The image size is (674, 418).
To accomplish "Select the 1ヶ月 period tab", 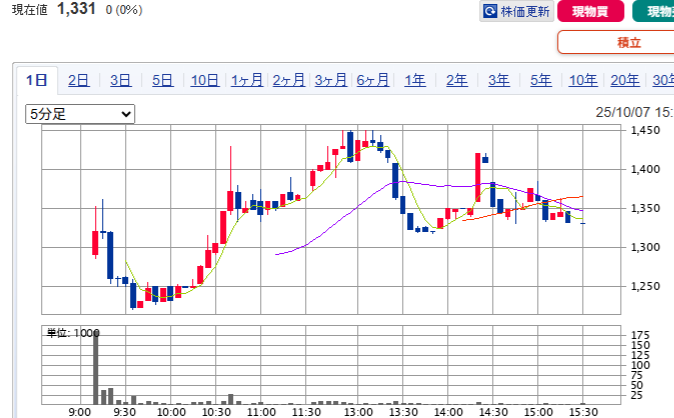I will [x=246, y=81].
